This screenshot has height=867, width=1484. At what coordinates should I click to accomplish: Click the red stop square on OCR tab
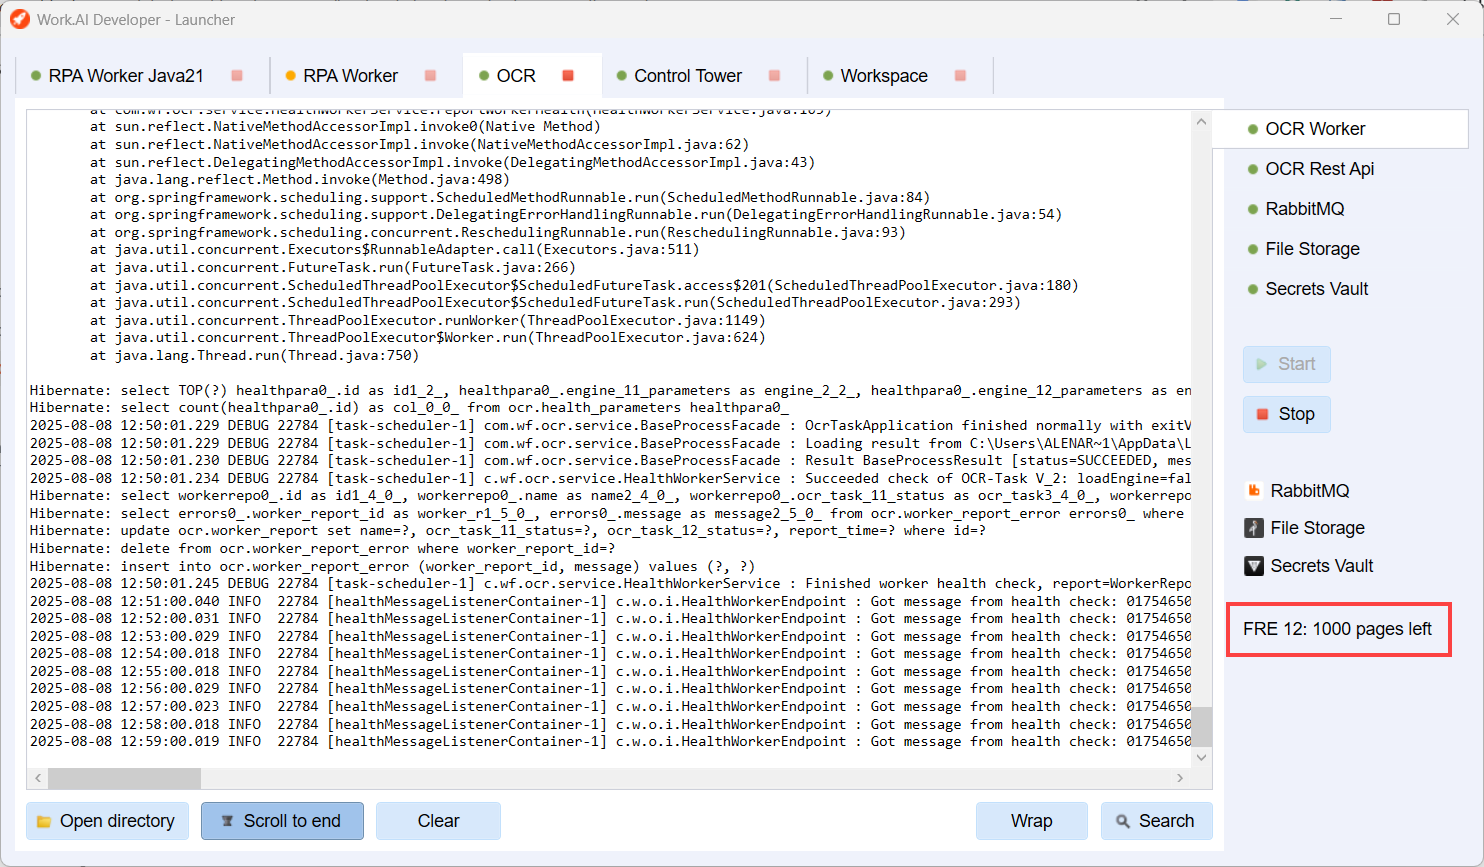point(568,76)
